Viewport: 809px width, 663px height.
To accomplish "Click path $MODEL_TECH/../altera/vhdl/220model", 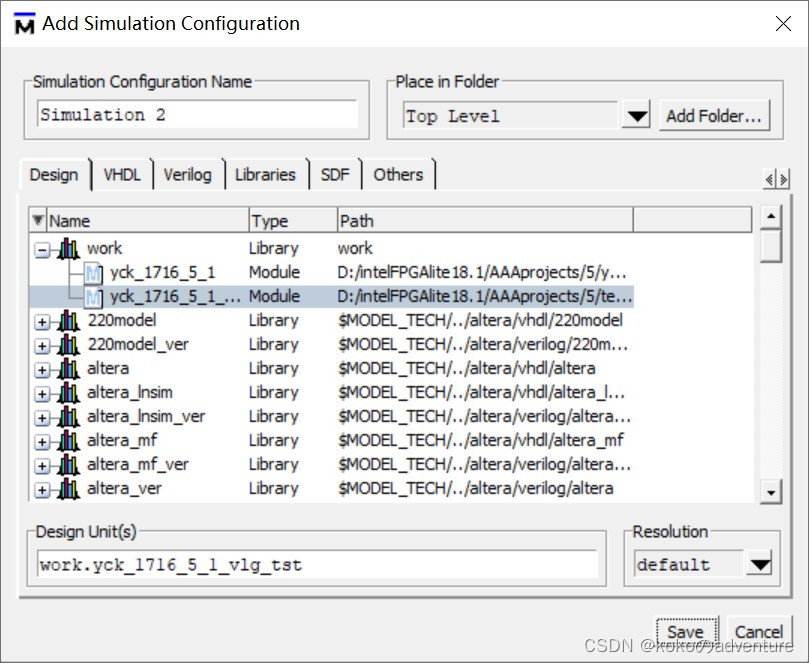I will click(x=480, y=320).
